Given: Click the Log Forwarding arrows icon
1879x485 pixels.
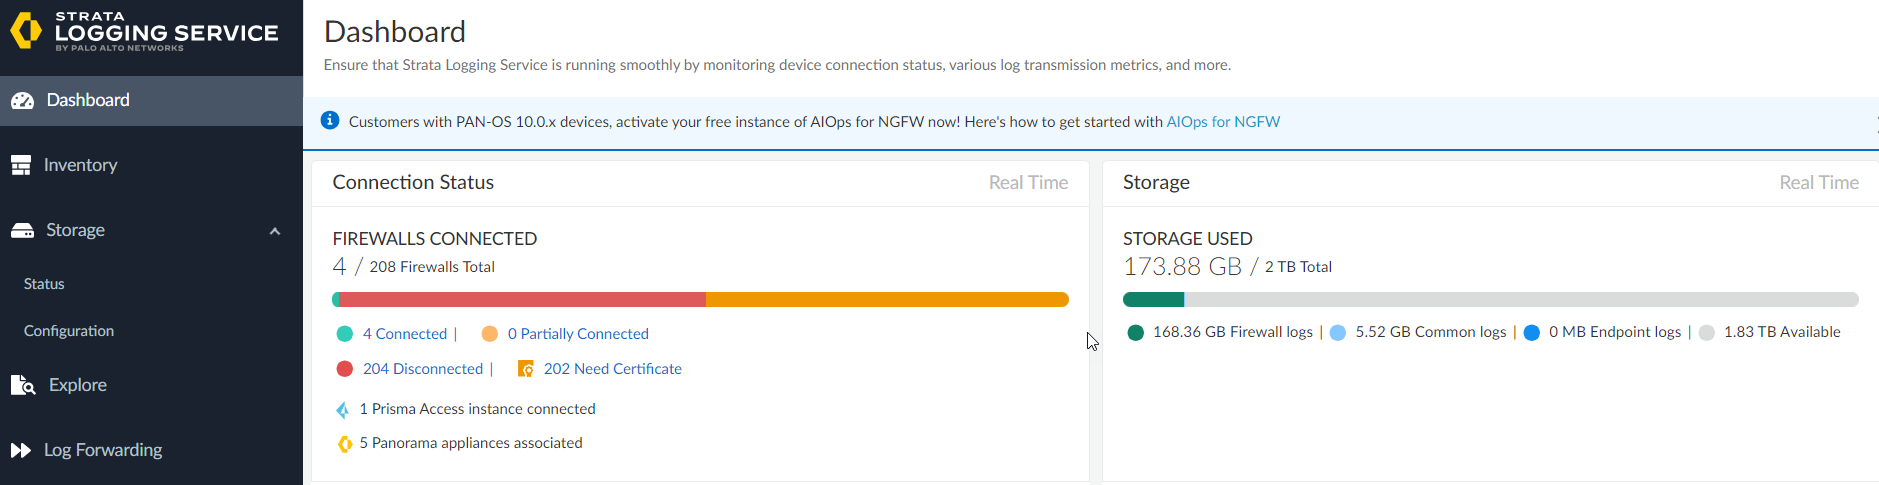Looking at the screenshot, I should pyautogui.click(x=21, y=450).
